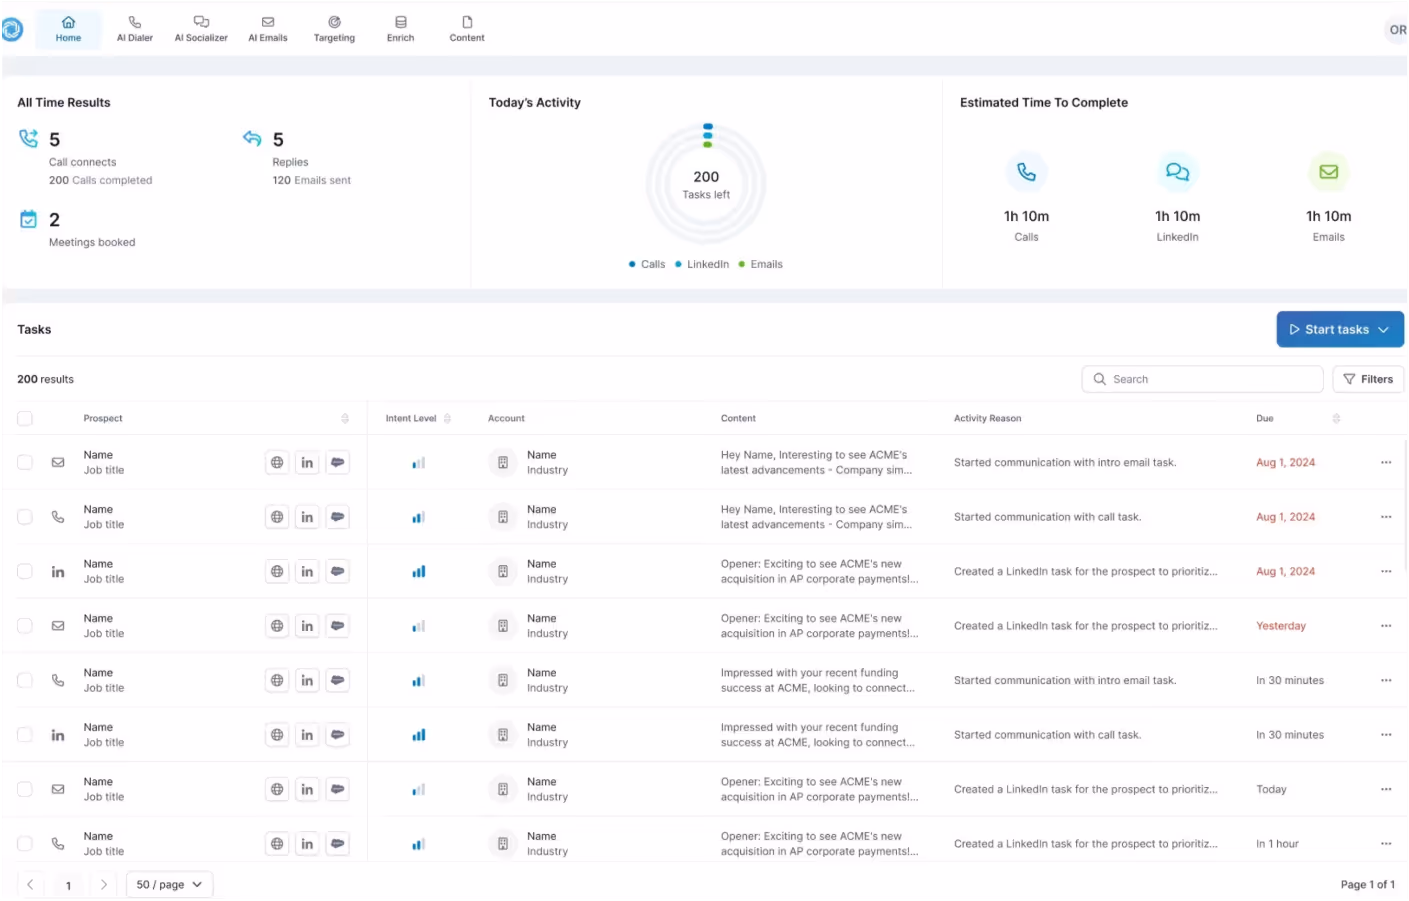Click the Start tasks button label

pos(1337,329)
